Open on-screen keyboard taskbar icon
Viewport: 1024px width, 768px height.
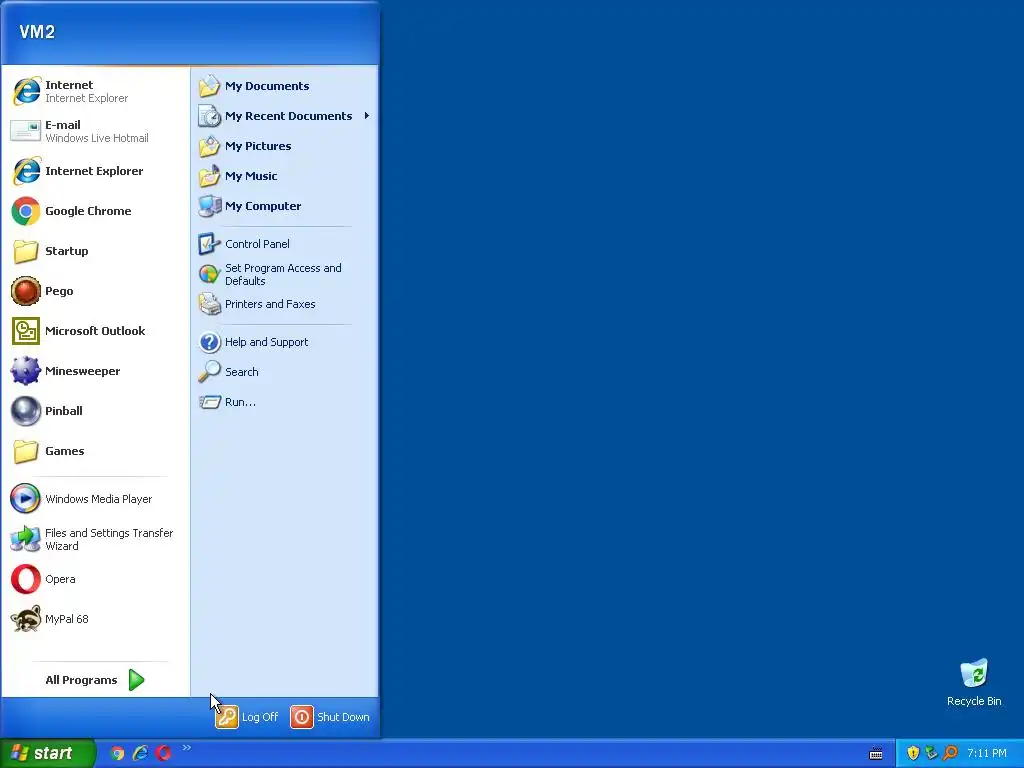876,754
